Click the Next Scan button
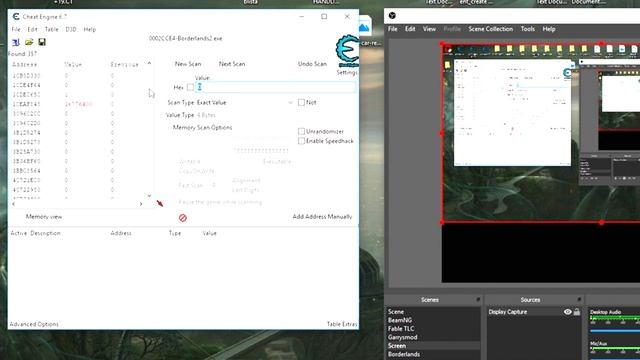 pyautogui.click(x=232, y=64)
